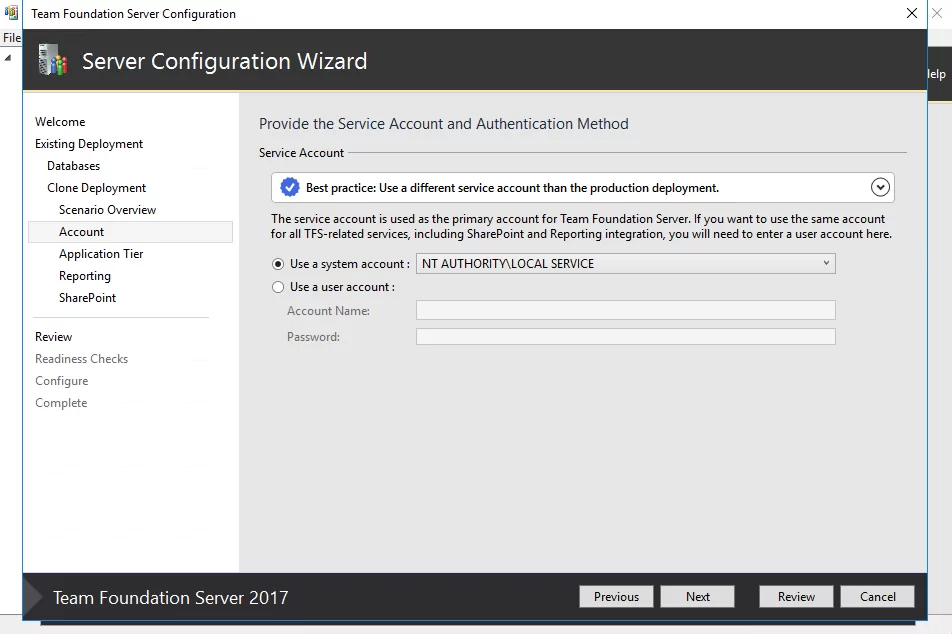Open the Reporting step
The image size is (952, 634).
point(85,276)
